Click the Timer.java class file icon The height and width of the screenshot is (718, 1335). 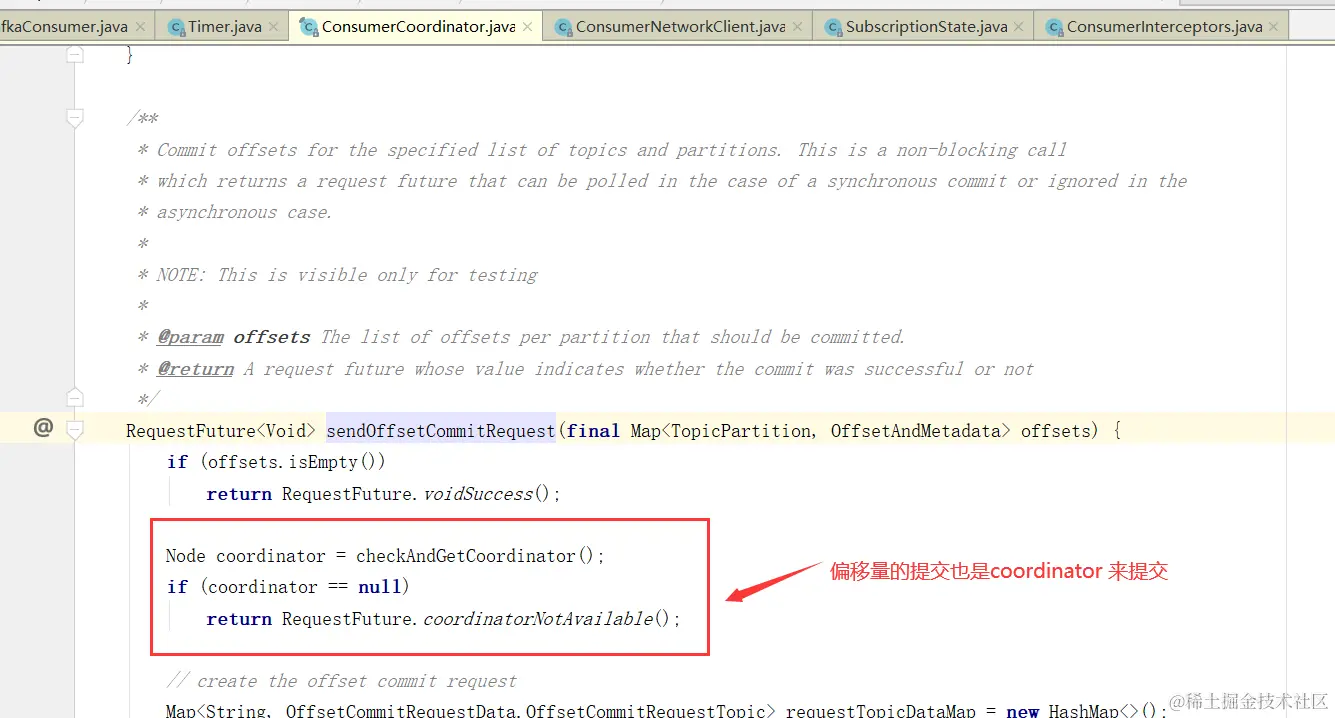coord(177,27)
